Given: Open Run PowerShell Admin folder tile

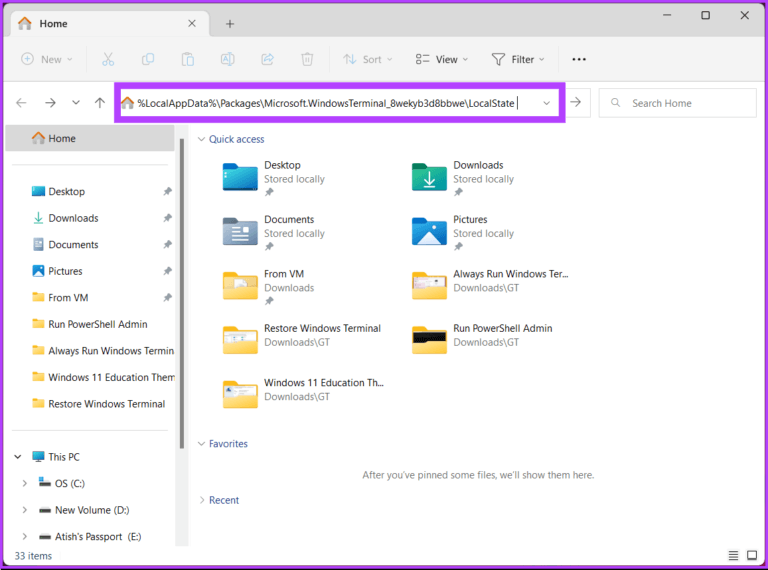Looking at the screenshot, I should pyautogui.click(x=482, y=339).
